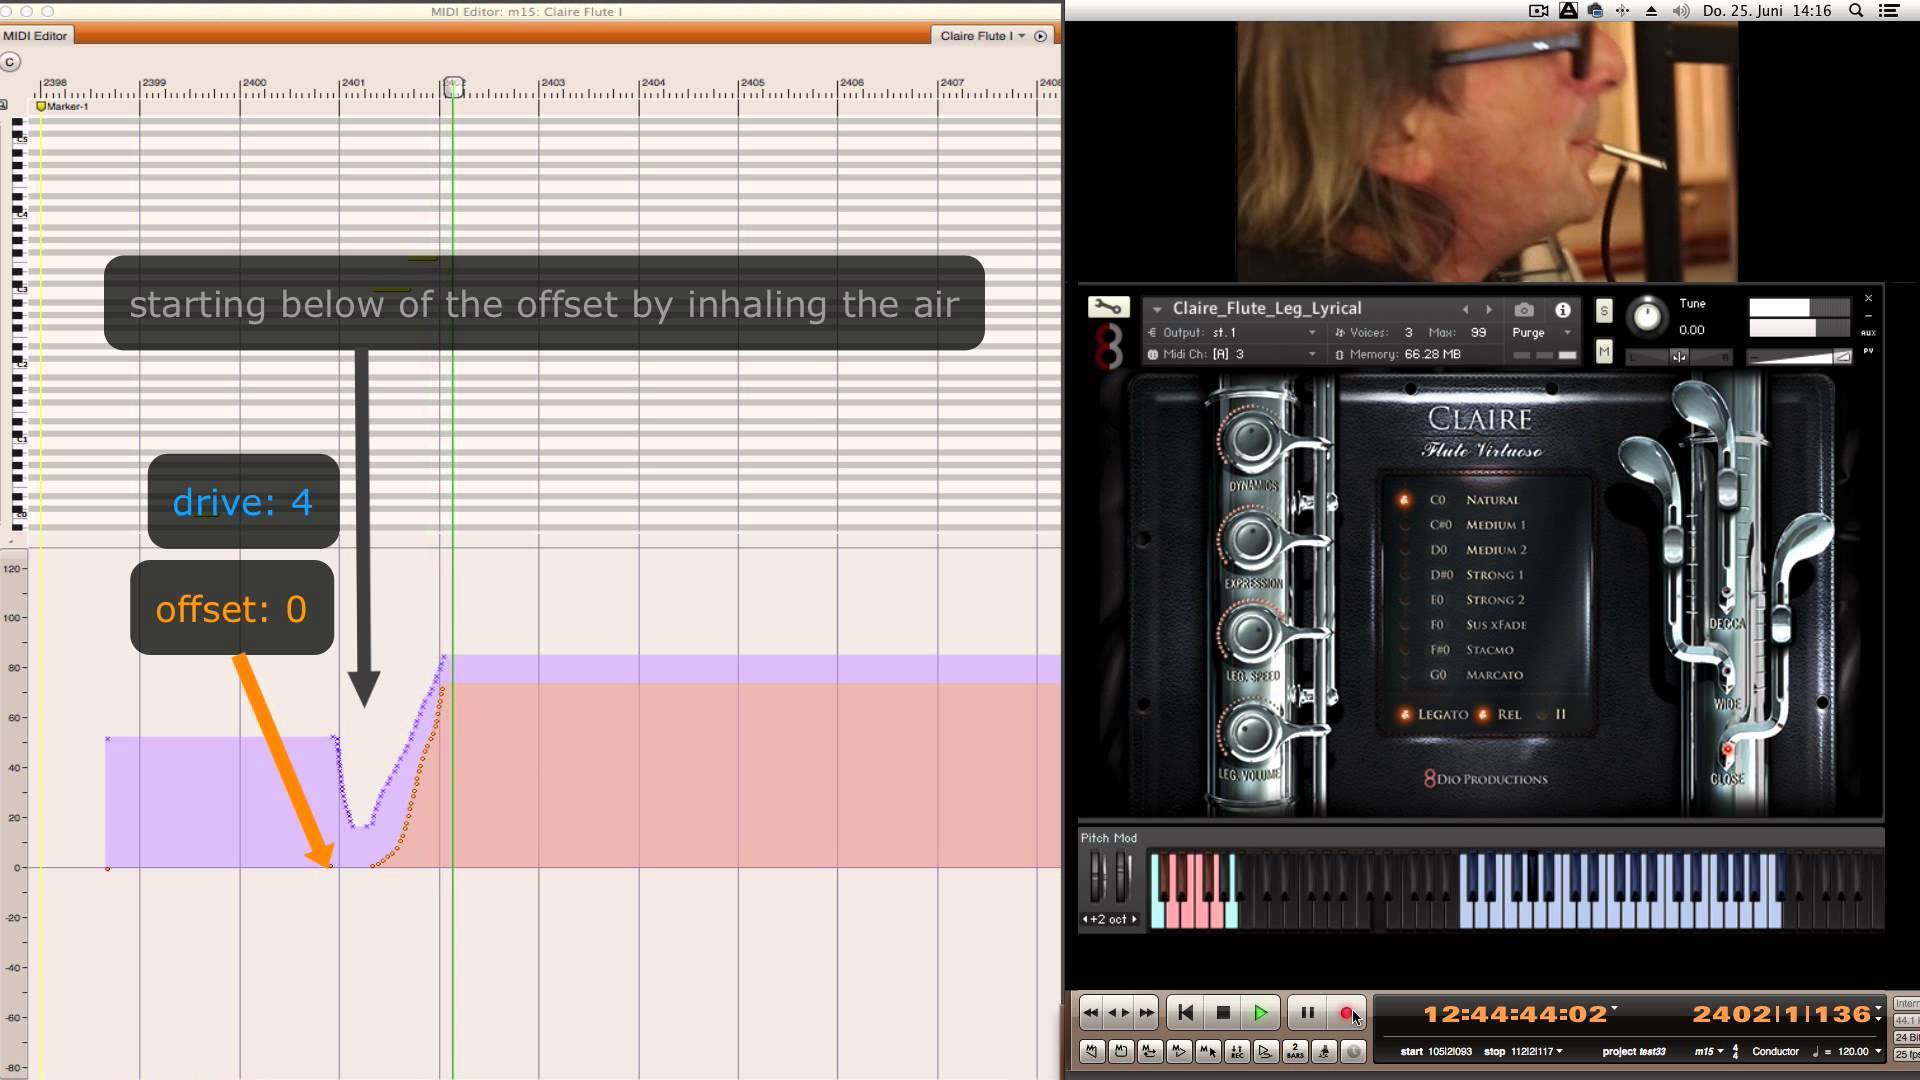
Task: Open the Claire Flute I track dropdown
Action: (x=982, y=35)
